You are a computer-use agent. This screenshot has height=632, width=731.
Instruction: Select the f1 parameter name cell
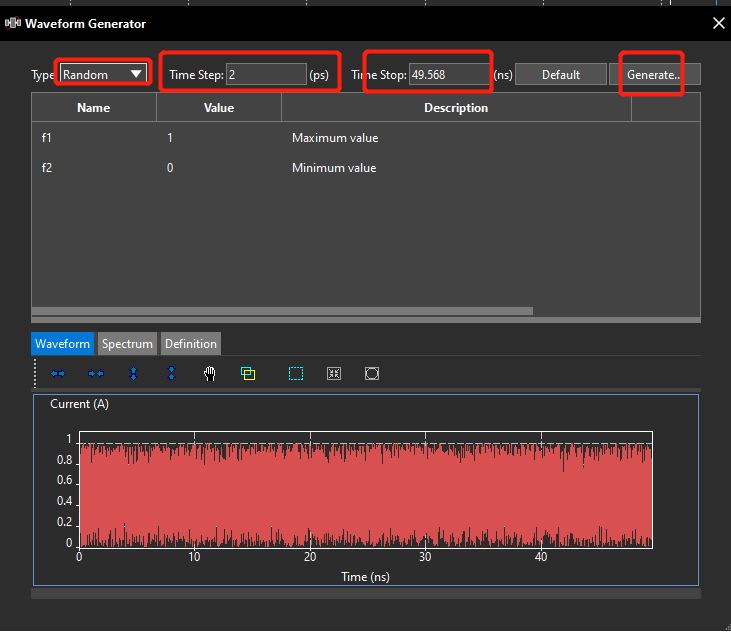[93, 138]
